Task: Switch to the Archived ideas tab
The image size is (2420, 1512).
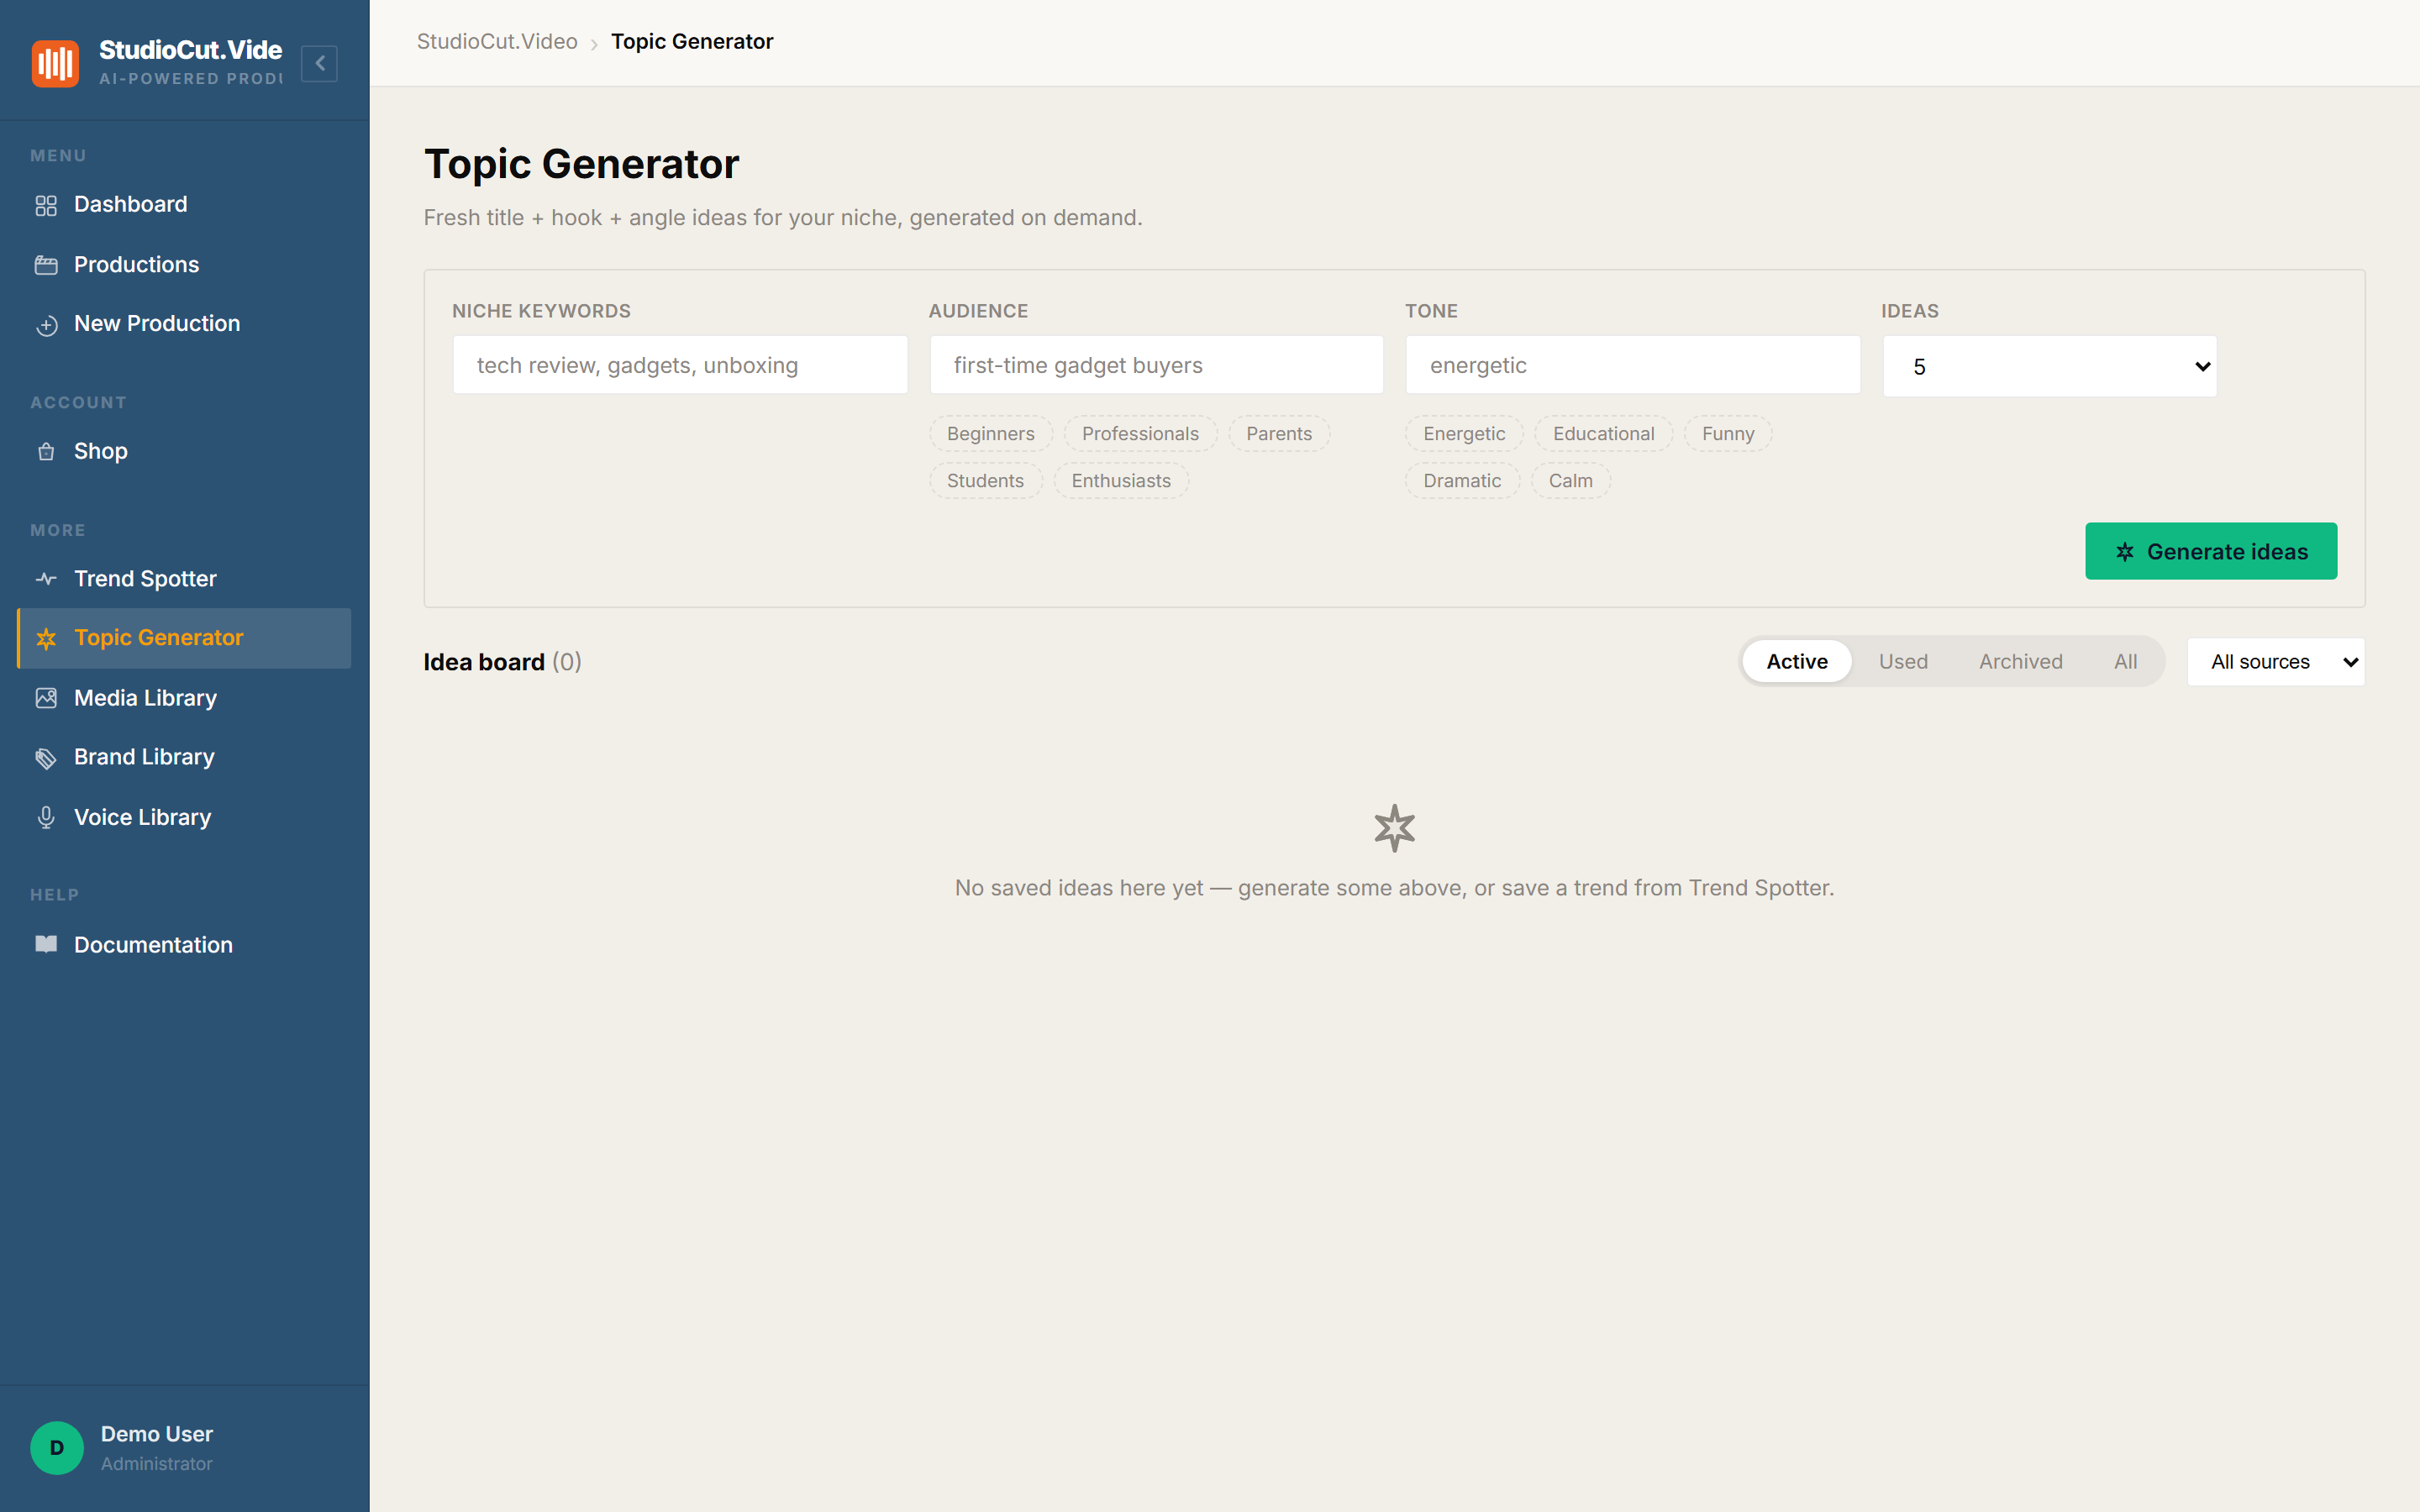Action: pos(2020,662)
